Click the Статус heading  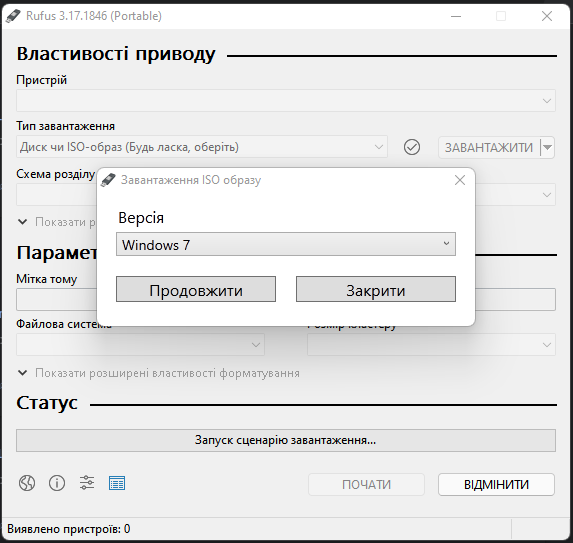click(x=47, y=403)
